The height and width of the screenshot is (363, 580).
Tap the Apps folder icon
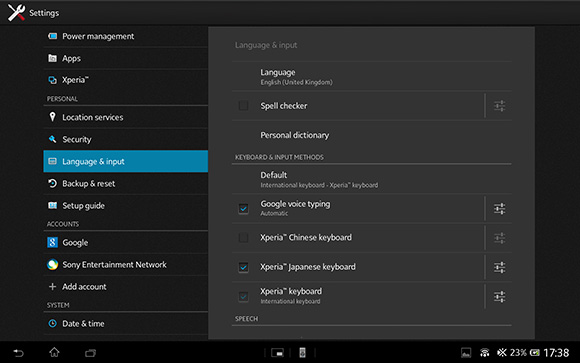pos(53,58)
